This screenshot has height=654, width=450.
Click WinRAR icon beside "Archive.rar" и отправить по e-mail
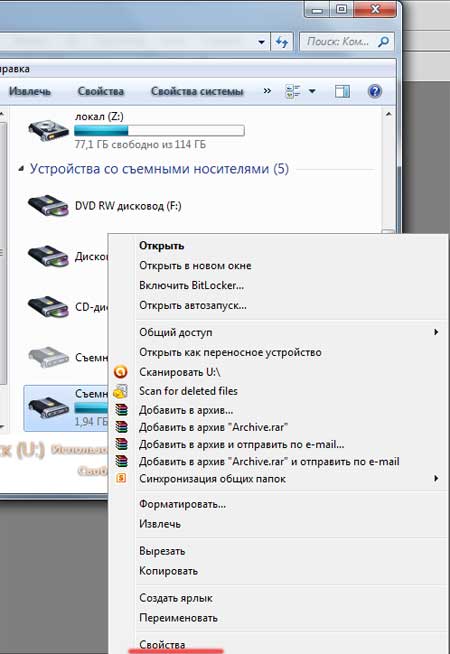tap(121, 462)
